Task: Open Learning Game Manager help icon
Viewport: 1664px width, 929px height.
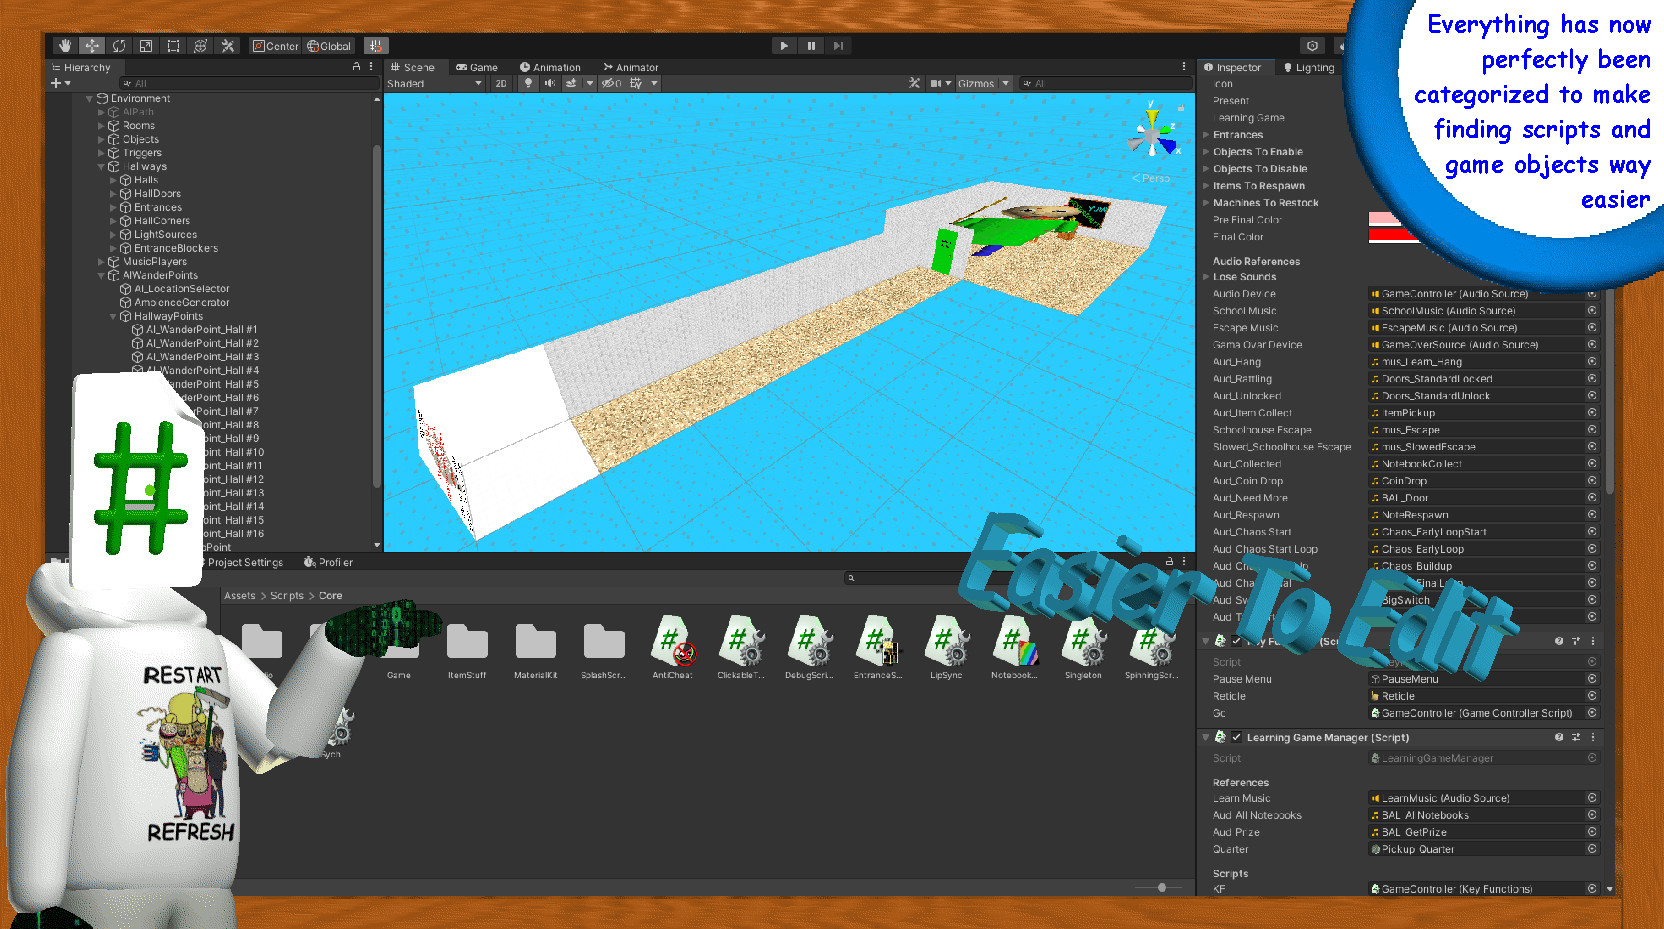Action: (1559, 738)
